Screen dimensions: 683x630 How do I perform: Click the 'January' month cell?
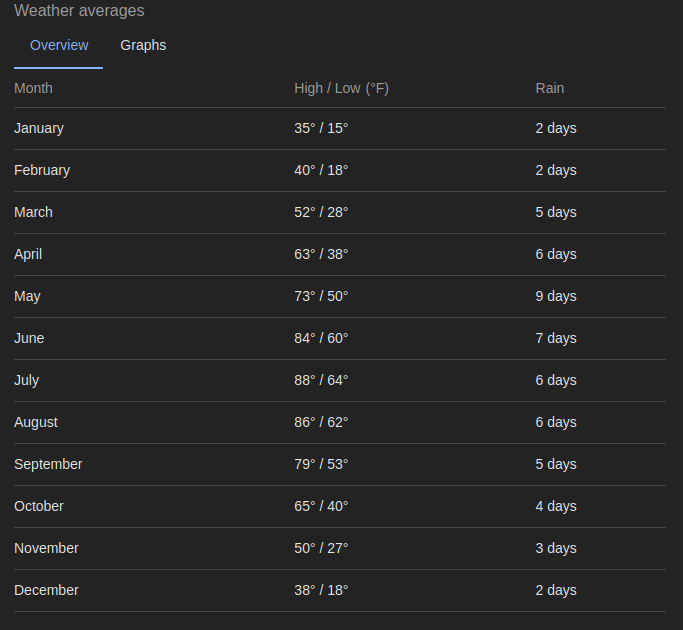pos(39,128)
